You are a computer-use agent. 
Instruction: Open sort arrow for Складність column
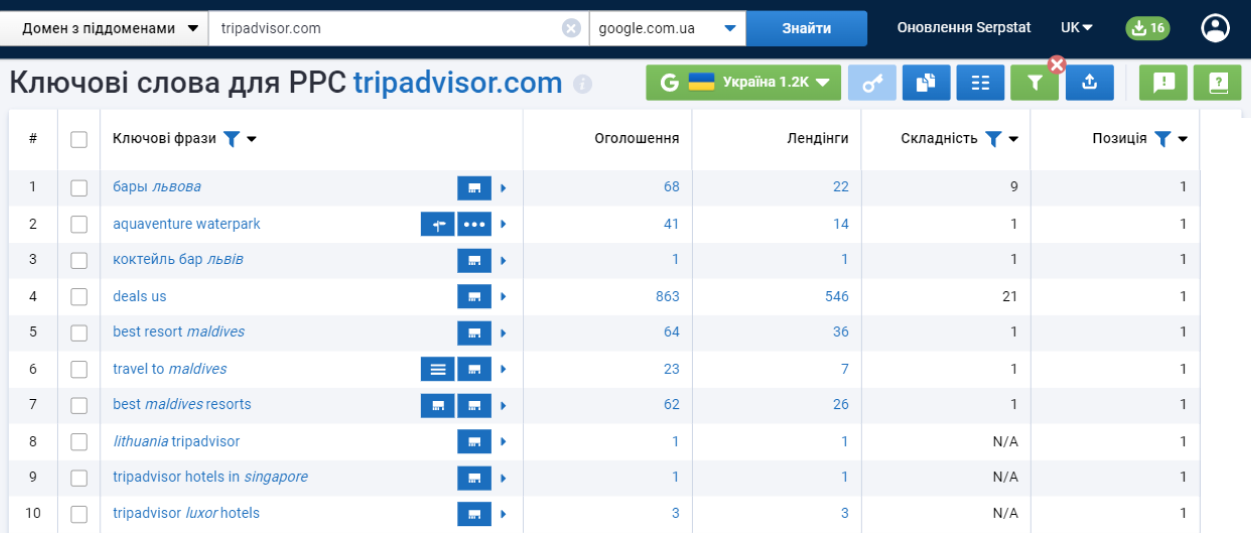1014,139
